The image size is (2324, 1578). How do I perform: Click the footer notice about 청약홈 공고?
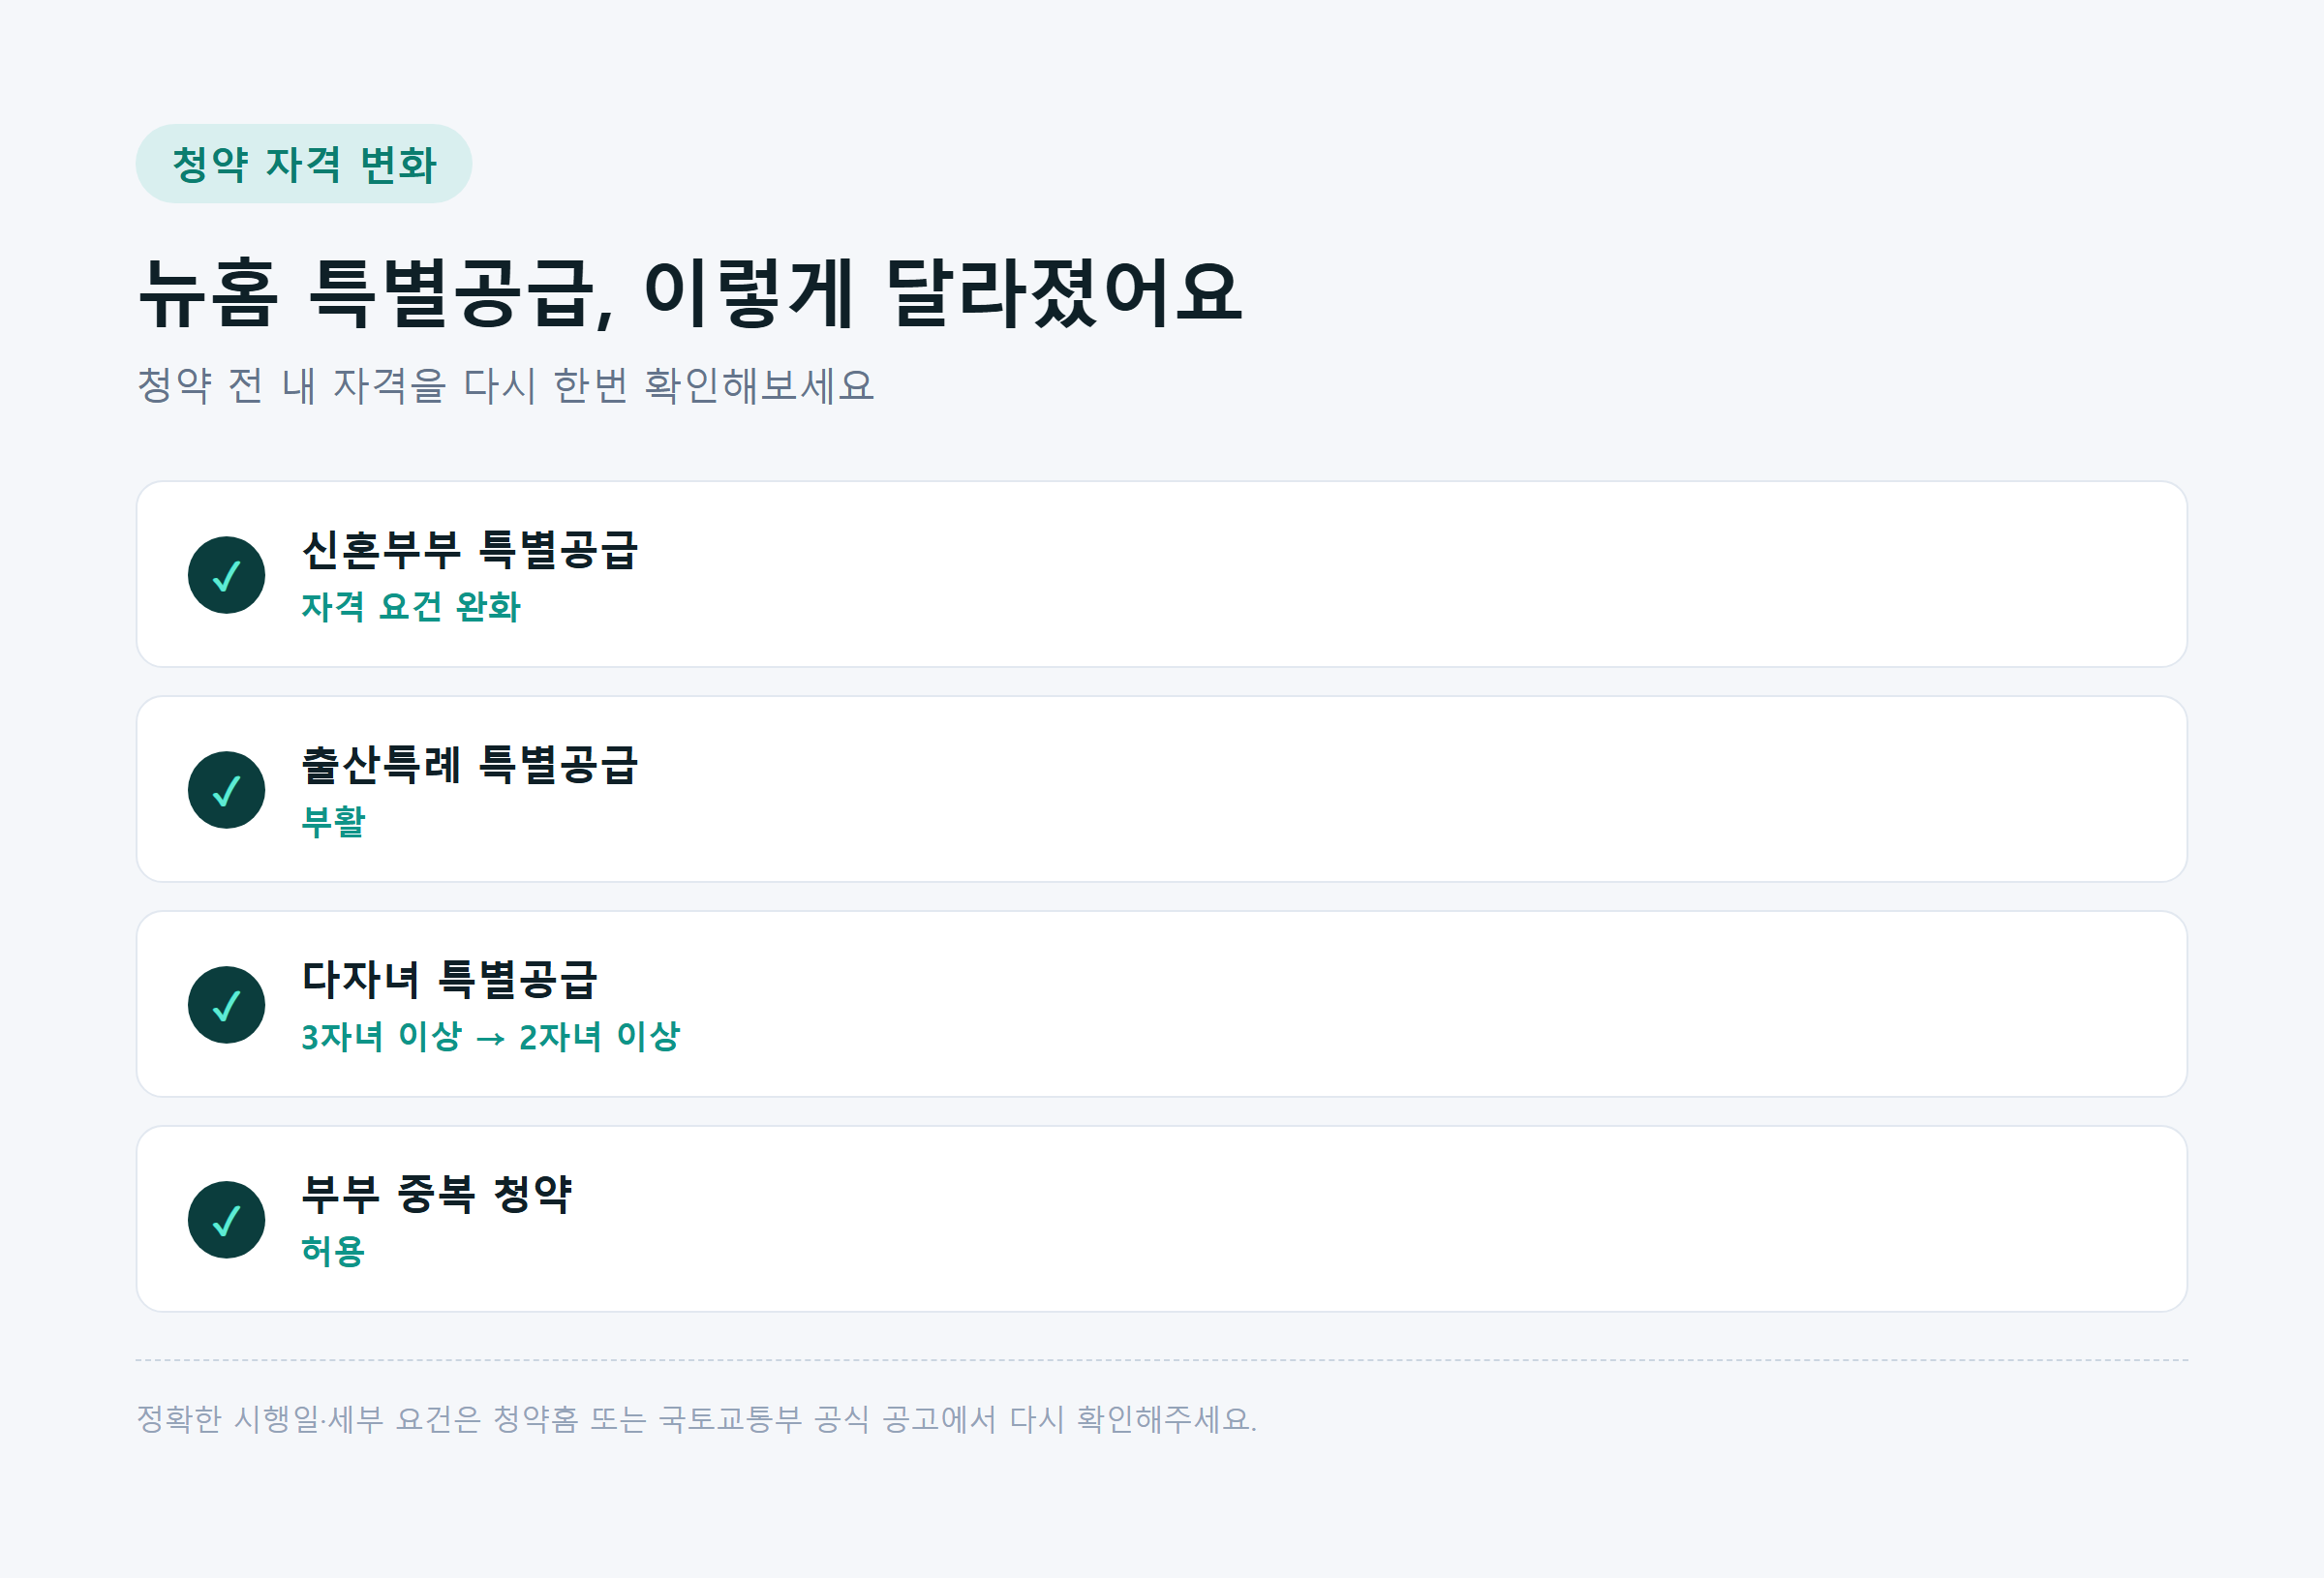(696, 1419)
